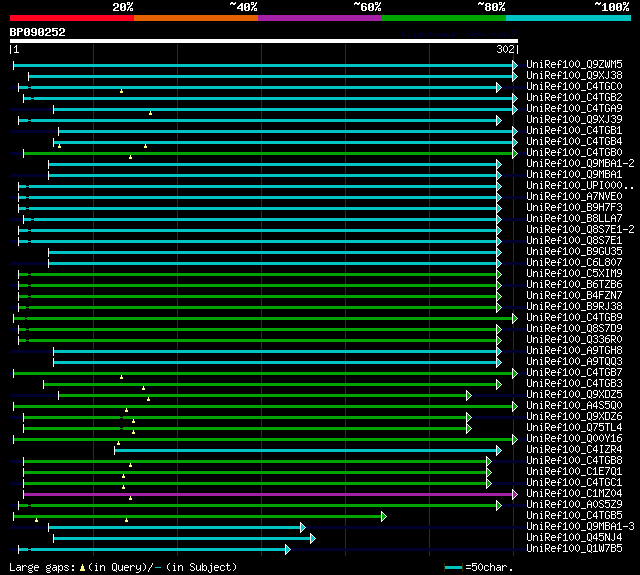Viewport: 640px width, 575px height.
Task: Select the BP090252 query name label
Action: pos(38,32)
